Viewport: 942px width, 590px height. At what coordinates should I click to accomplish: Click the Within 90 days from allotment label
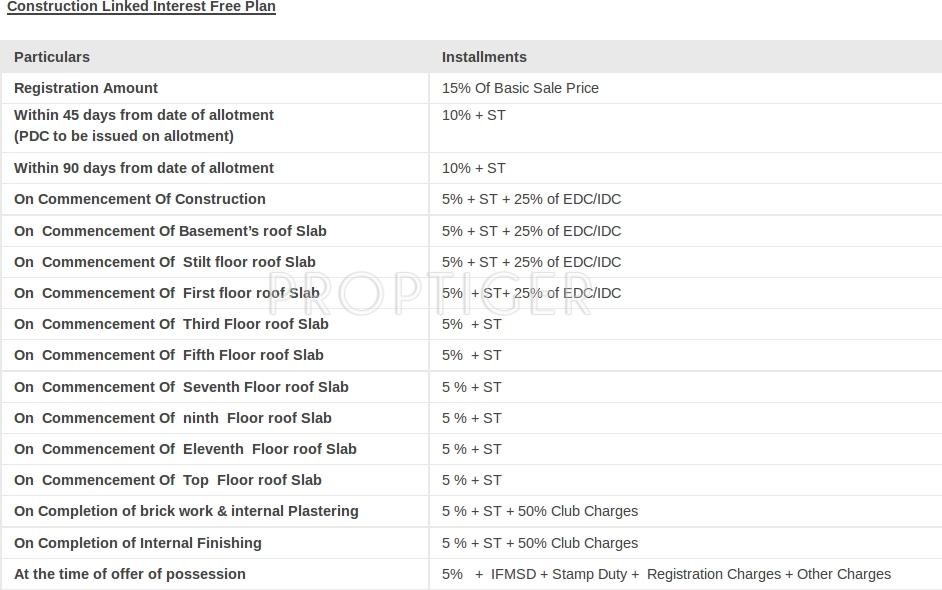coord(144,168)
